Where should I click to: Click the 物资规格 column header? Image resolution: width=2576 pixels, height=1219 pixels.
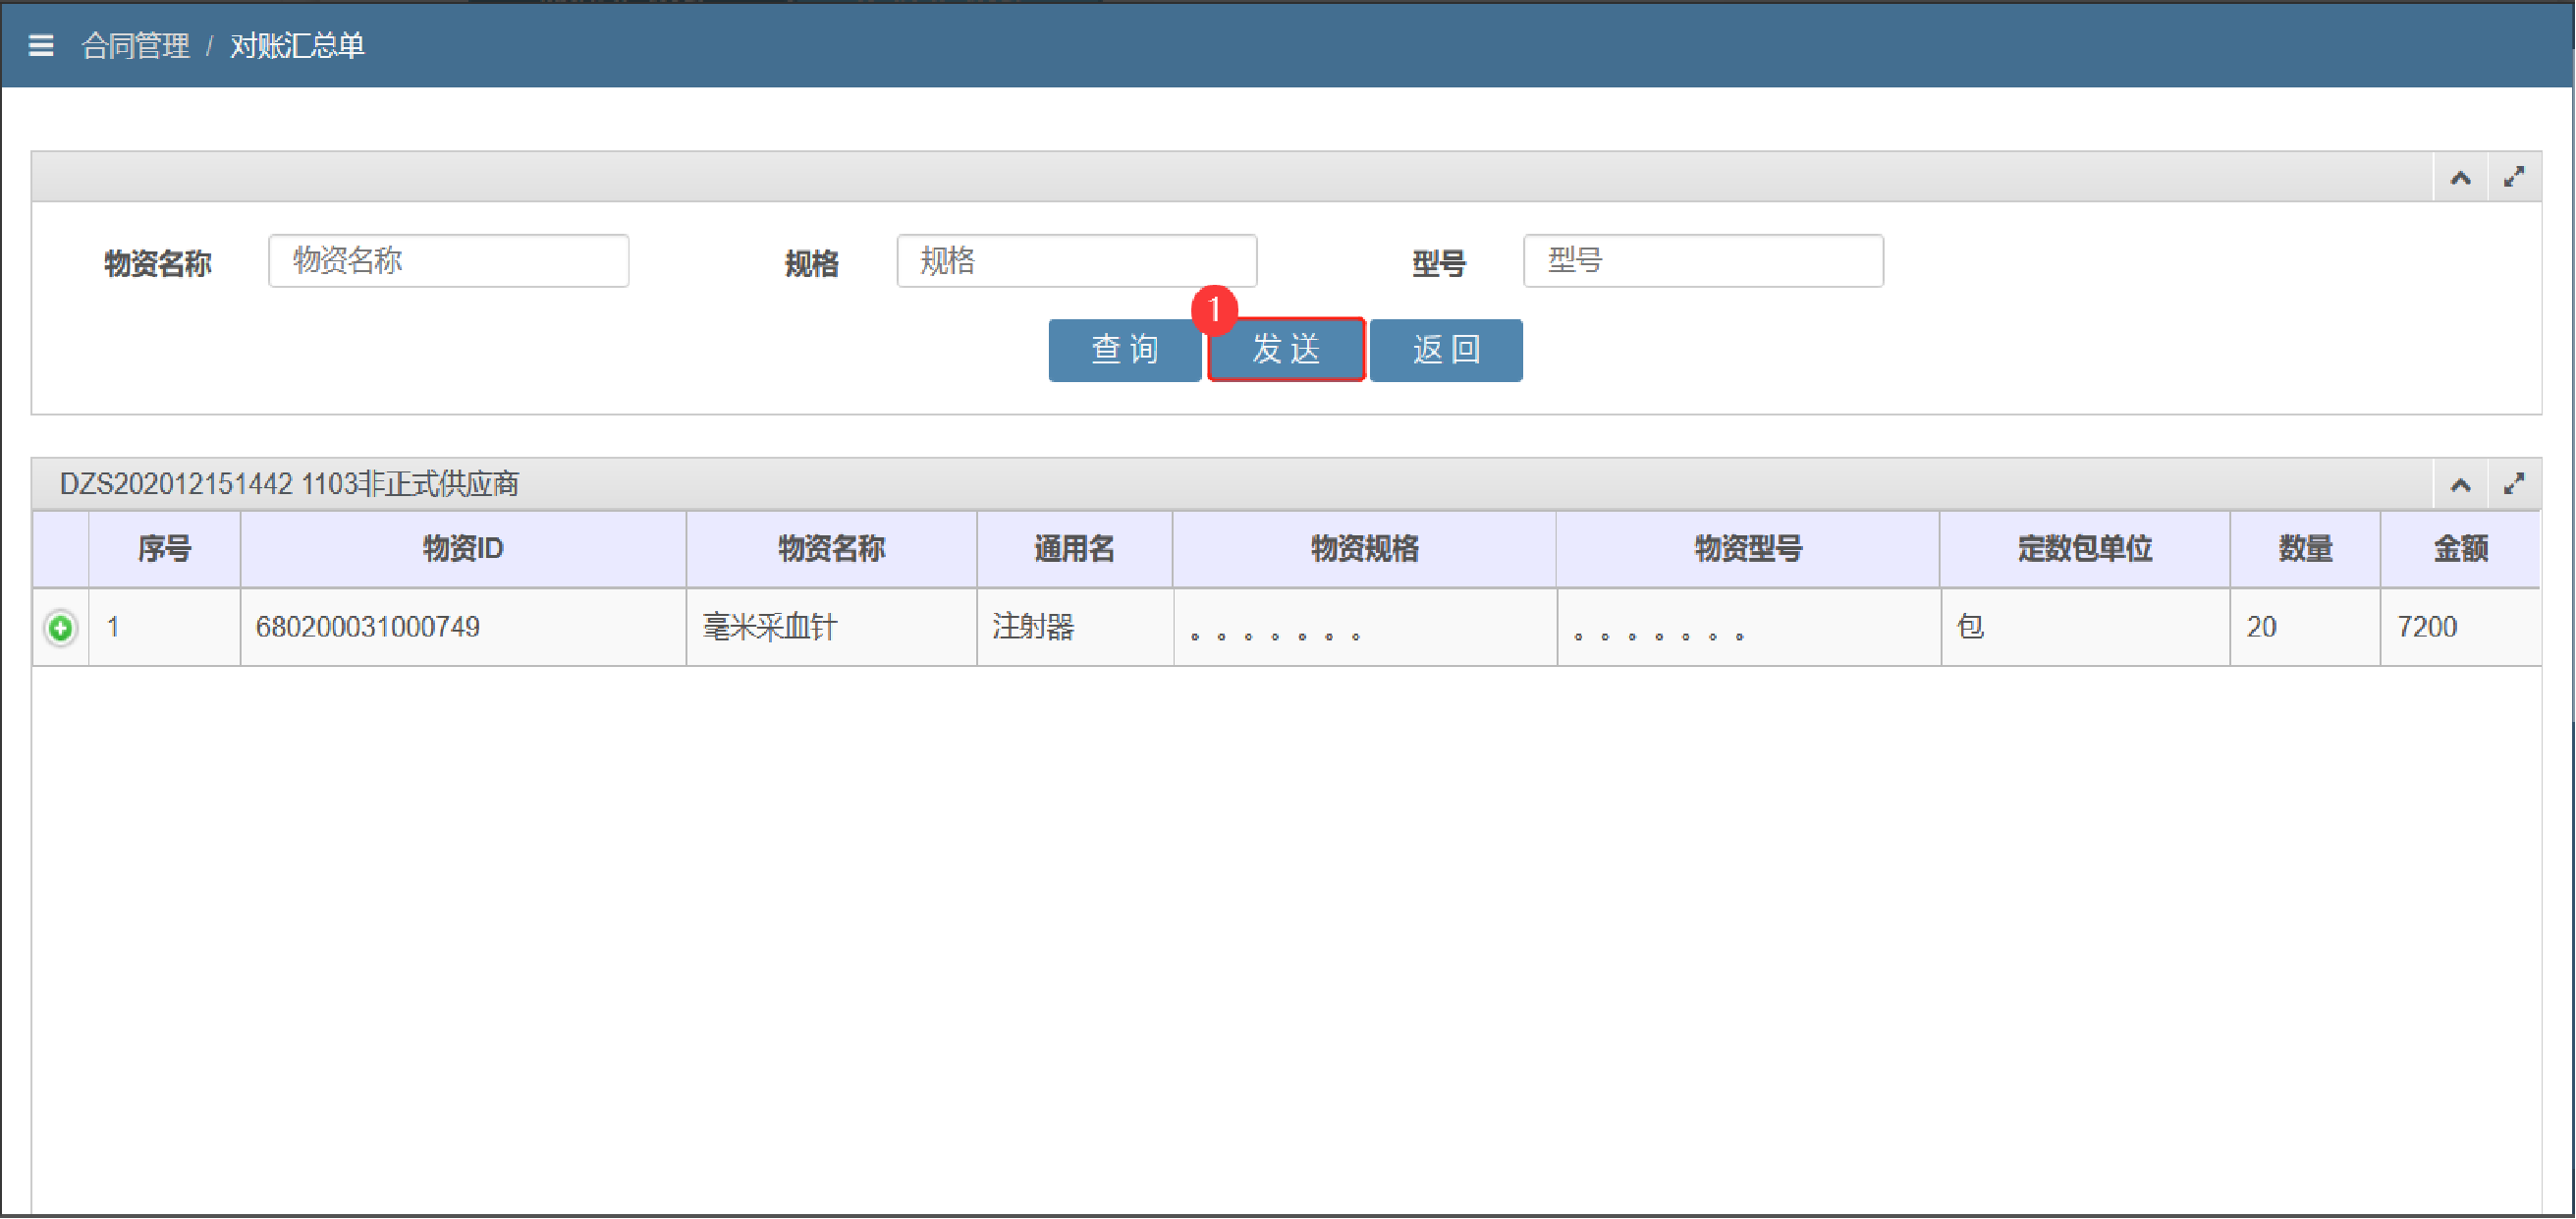pos(1365,549)
